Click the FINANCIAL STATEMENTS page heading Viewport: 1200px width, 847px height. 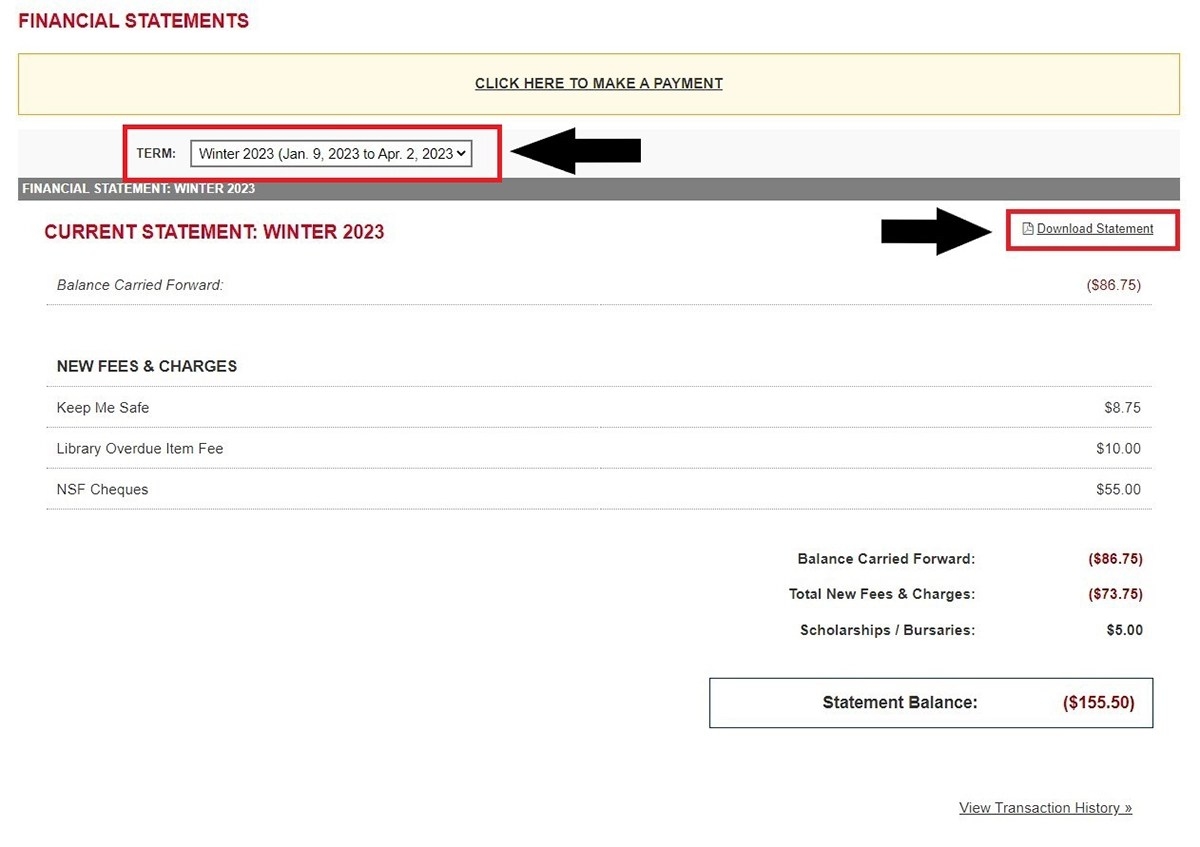tap(133, 19)
